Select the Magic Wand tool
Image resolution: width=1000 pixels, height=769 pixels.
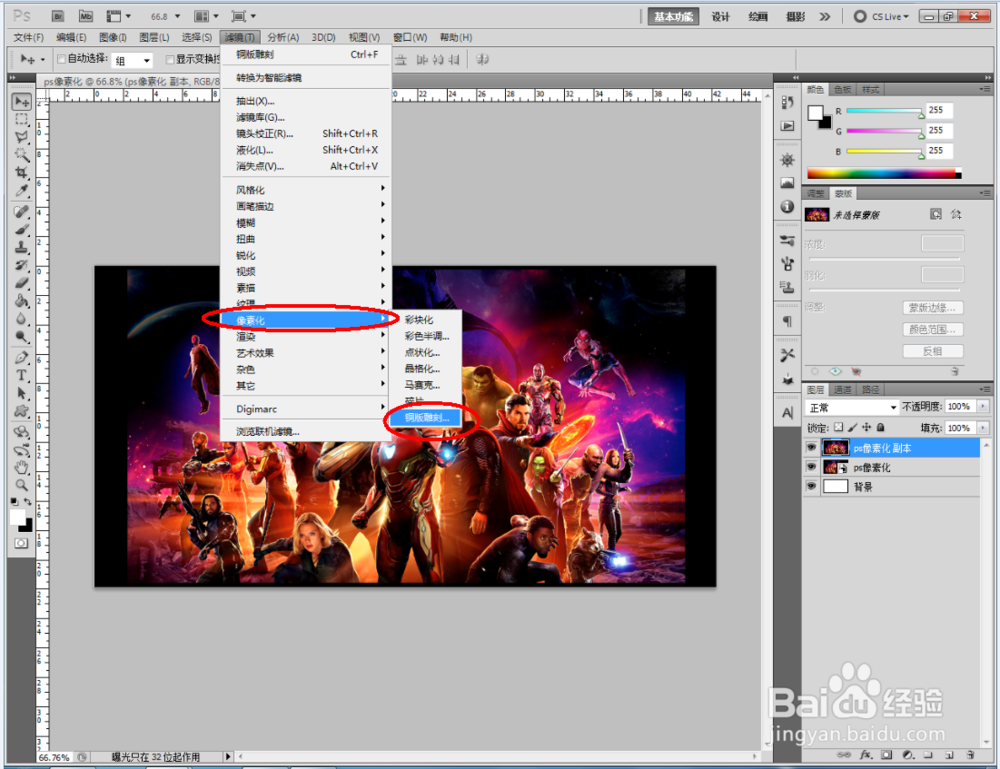22,155
